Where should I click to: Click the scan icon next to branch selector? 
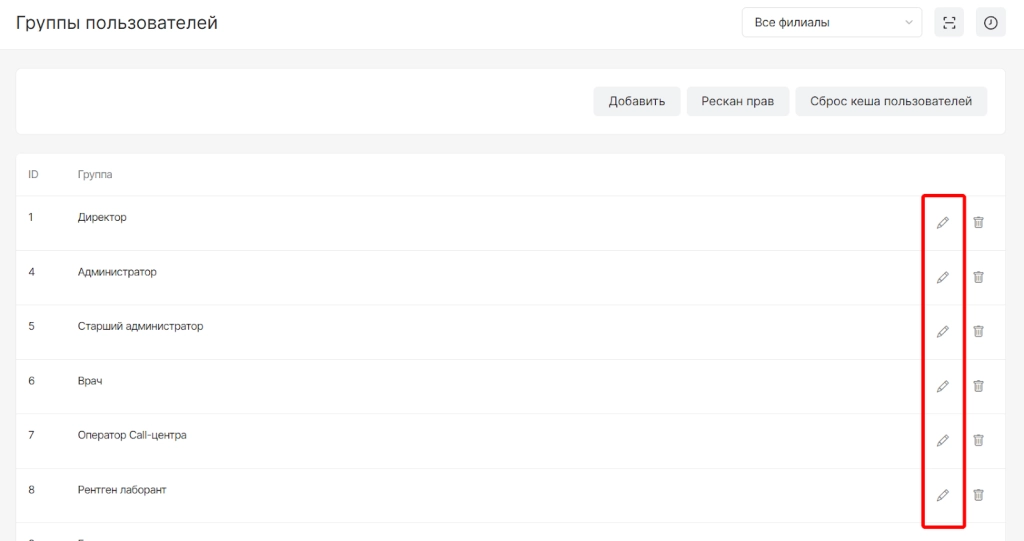pyautogui.click(x=949, y=23)
